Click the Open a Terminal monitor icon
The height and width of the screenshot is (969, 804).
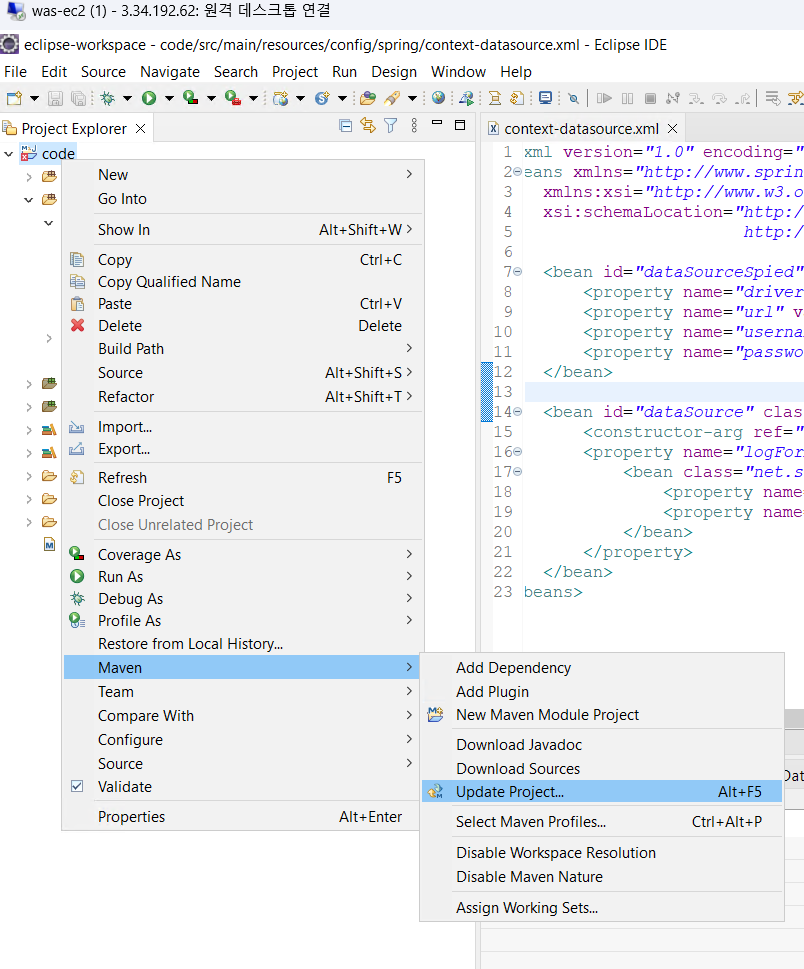point(546,98)
